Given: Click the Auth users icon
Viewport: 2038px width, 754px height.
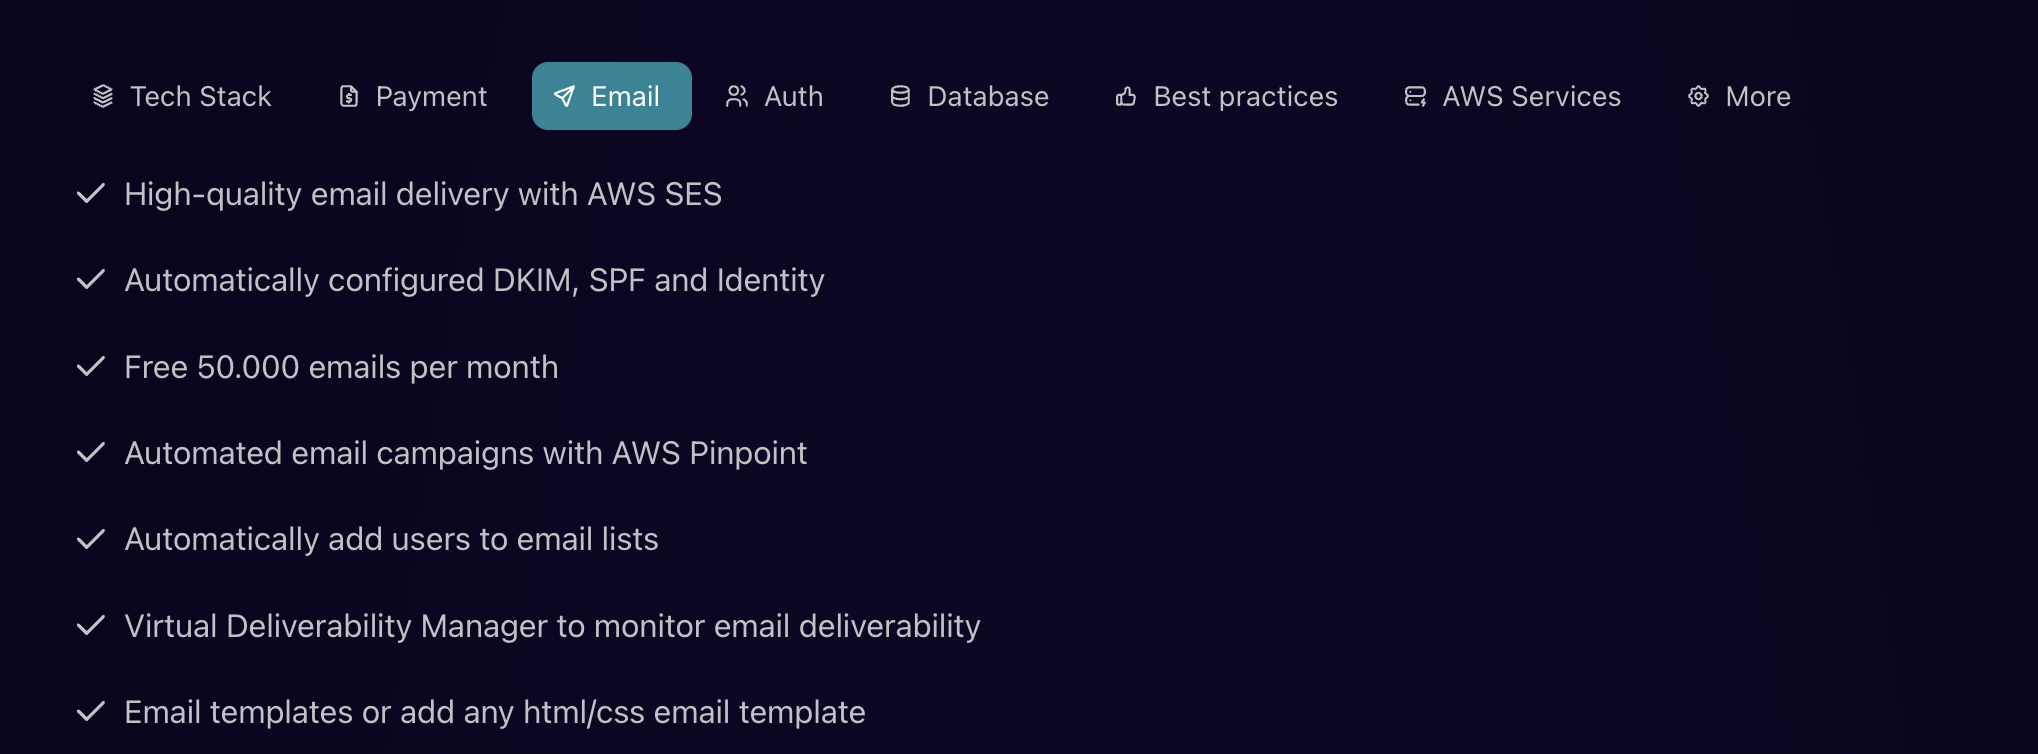Looking at the screenshot, I should pyautogui.click(x=737, y=96).
